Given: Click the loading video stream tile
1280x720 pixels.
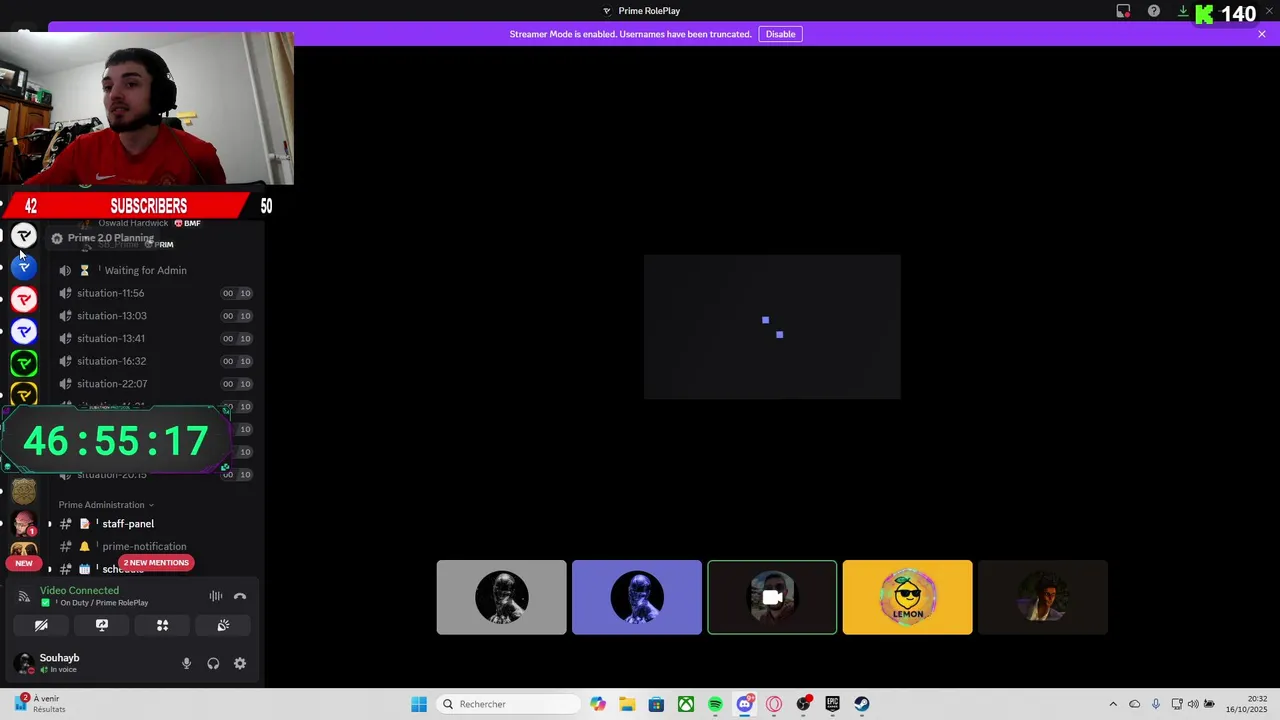Looking at the screenshot, I should [x=772, y=327].
